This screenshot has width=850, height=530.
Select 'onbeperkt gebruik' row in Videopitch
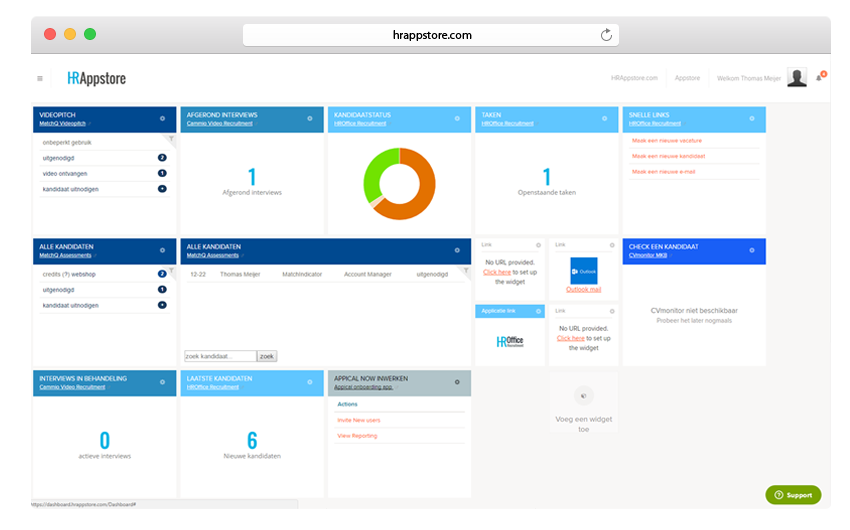(104, 143)
